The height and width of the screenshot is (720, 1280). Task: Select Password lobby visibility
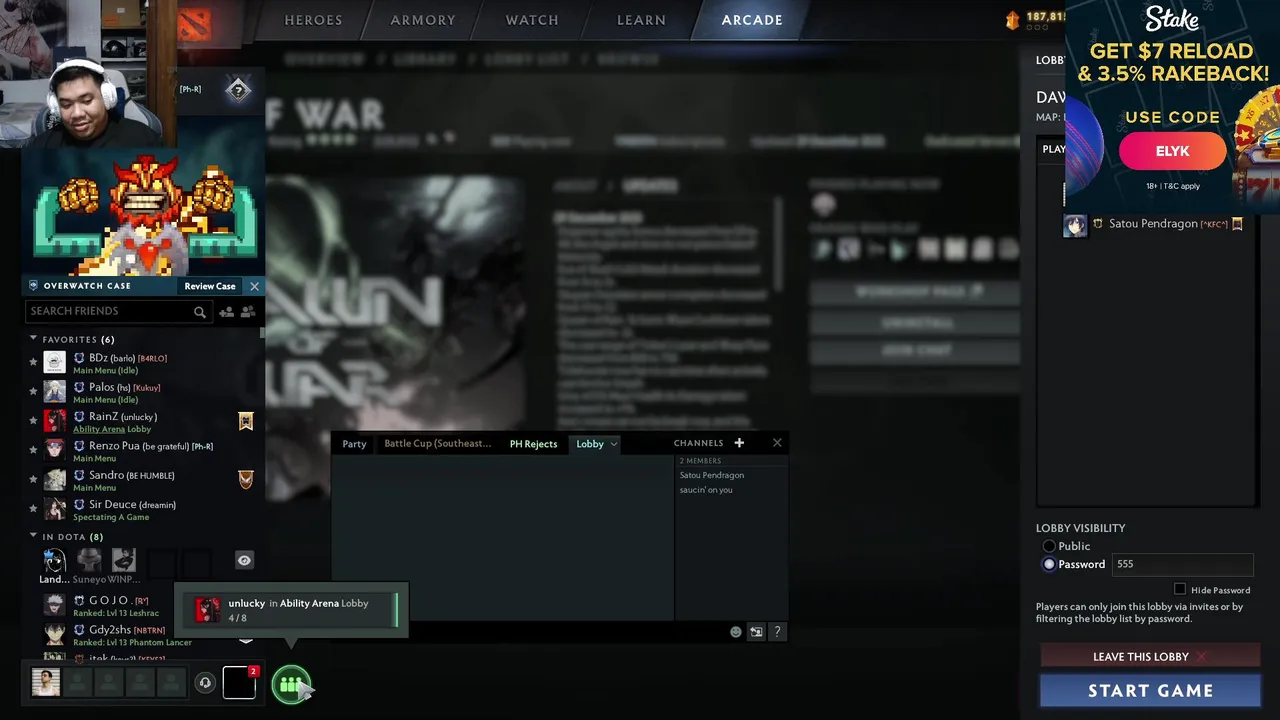pyautogui.click(x=1049, y=564)
